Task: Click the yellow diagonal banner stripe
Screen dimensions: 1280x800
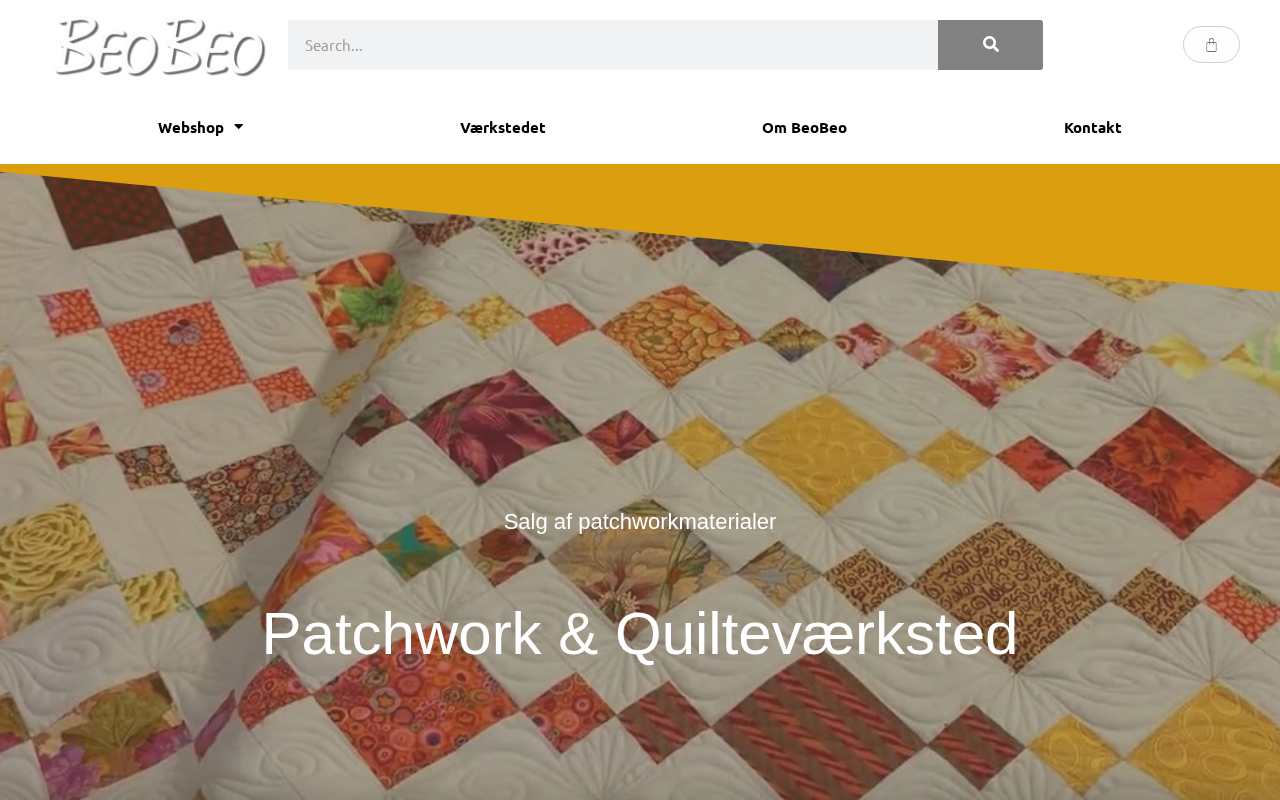Action: 900,215
